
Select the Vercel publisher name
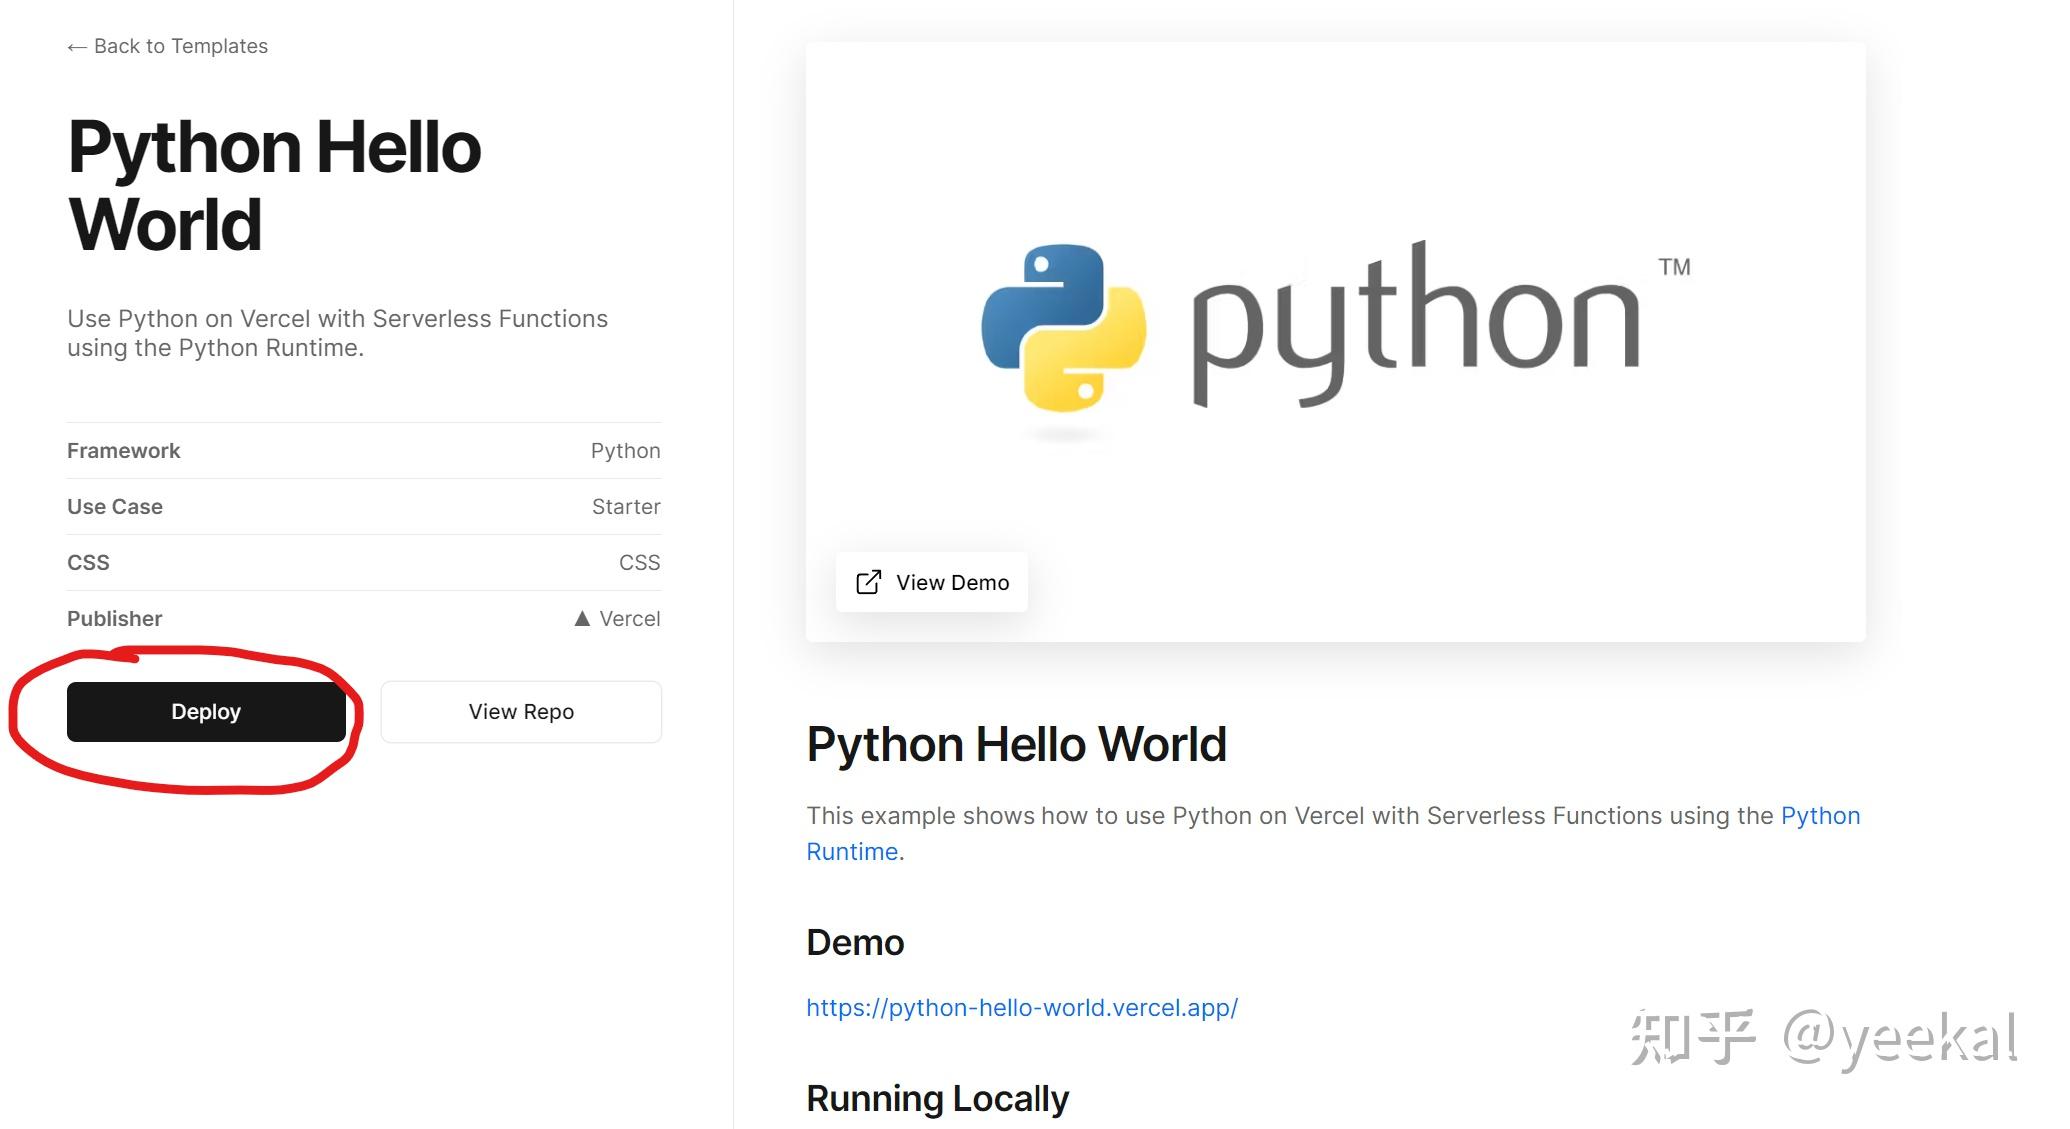click(x=629, y=619)
